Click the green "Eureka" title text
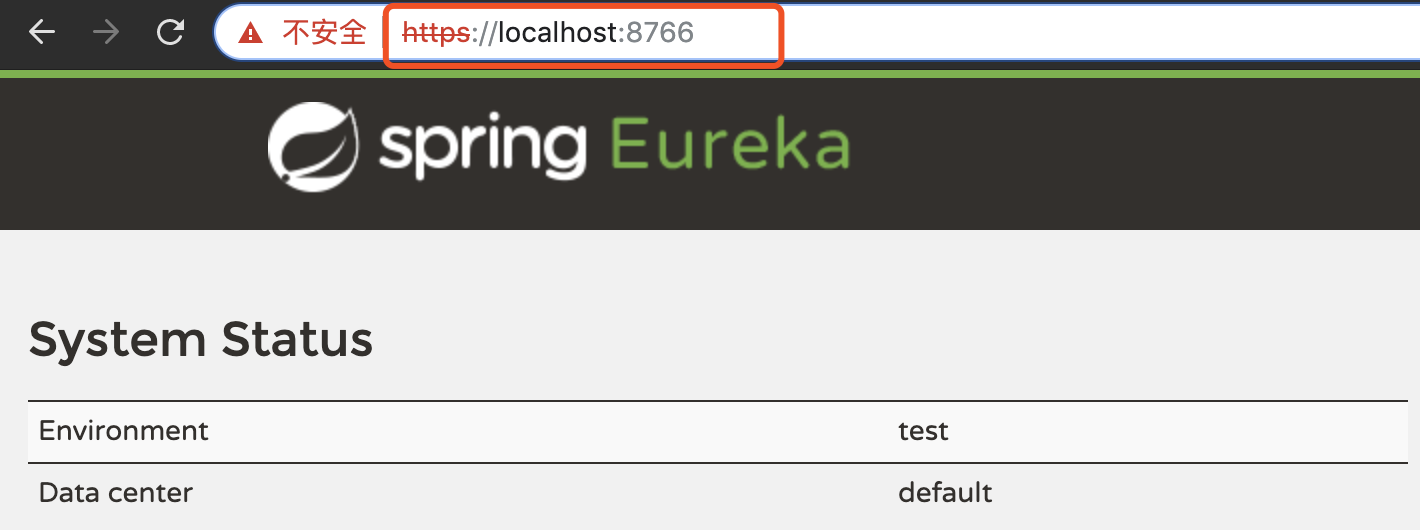 click(x=730, y=143)
